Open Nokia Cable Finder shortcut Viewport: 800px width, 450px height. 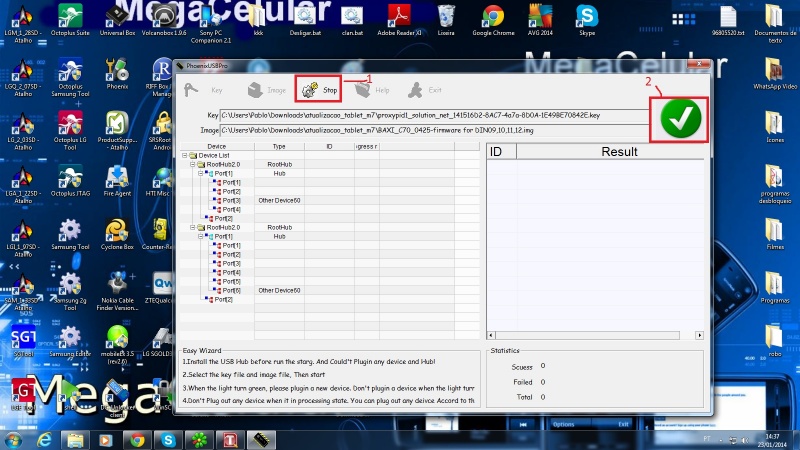click(x=117, y=291)
